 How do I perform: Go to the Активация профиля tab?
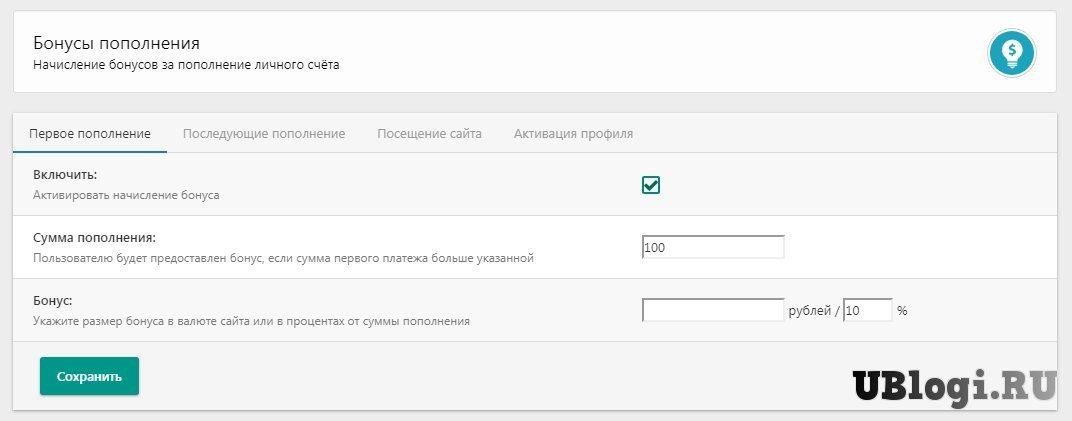(x=573, y=134)
